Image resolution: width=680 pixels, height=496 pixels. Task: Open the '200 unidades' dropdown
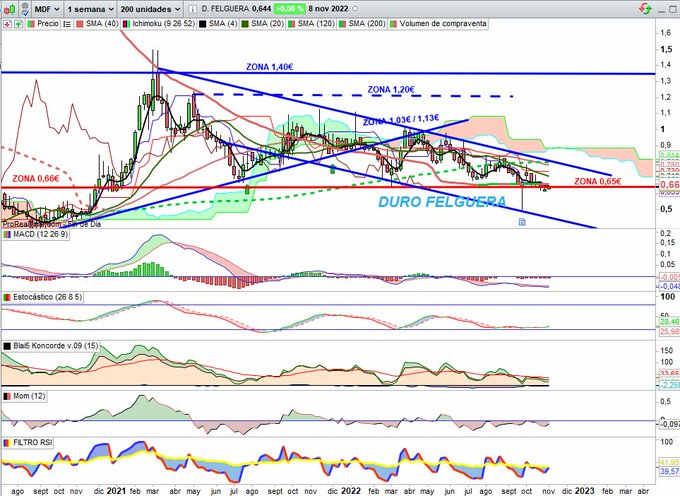[x=150, y=9]
